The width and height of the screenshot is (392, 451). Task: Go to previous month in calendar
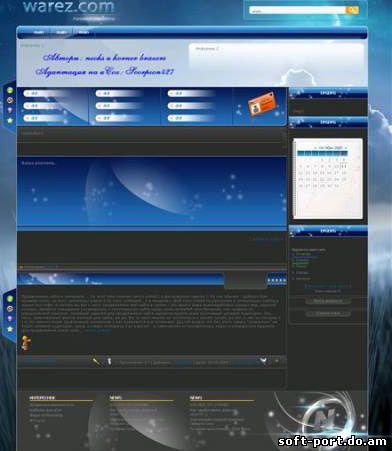click(x=315, y=147)
